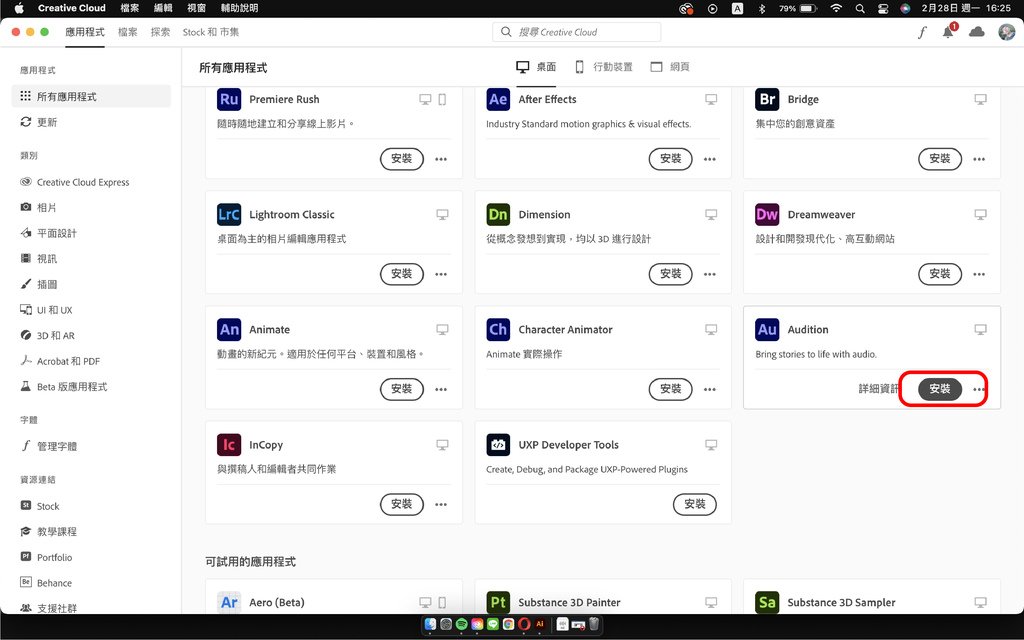Switch to the 行動裝置 tab
Image resolution: width=1024 pixels, height=640 pixels.
(x=603, y=67)
